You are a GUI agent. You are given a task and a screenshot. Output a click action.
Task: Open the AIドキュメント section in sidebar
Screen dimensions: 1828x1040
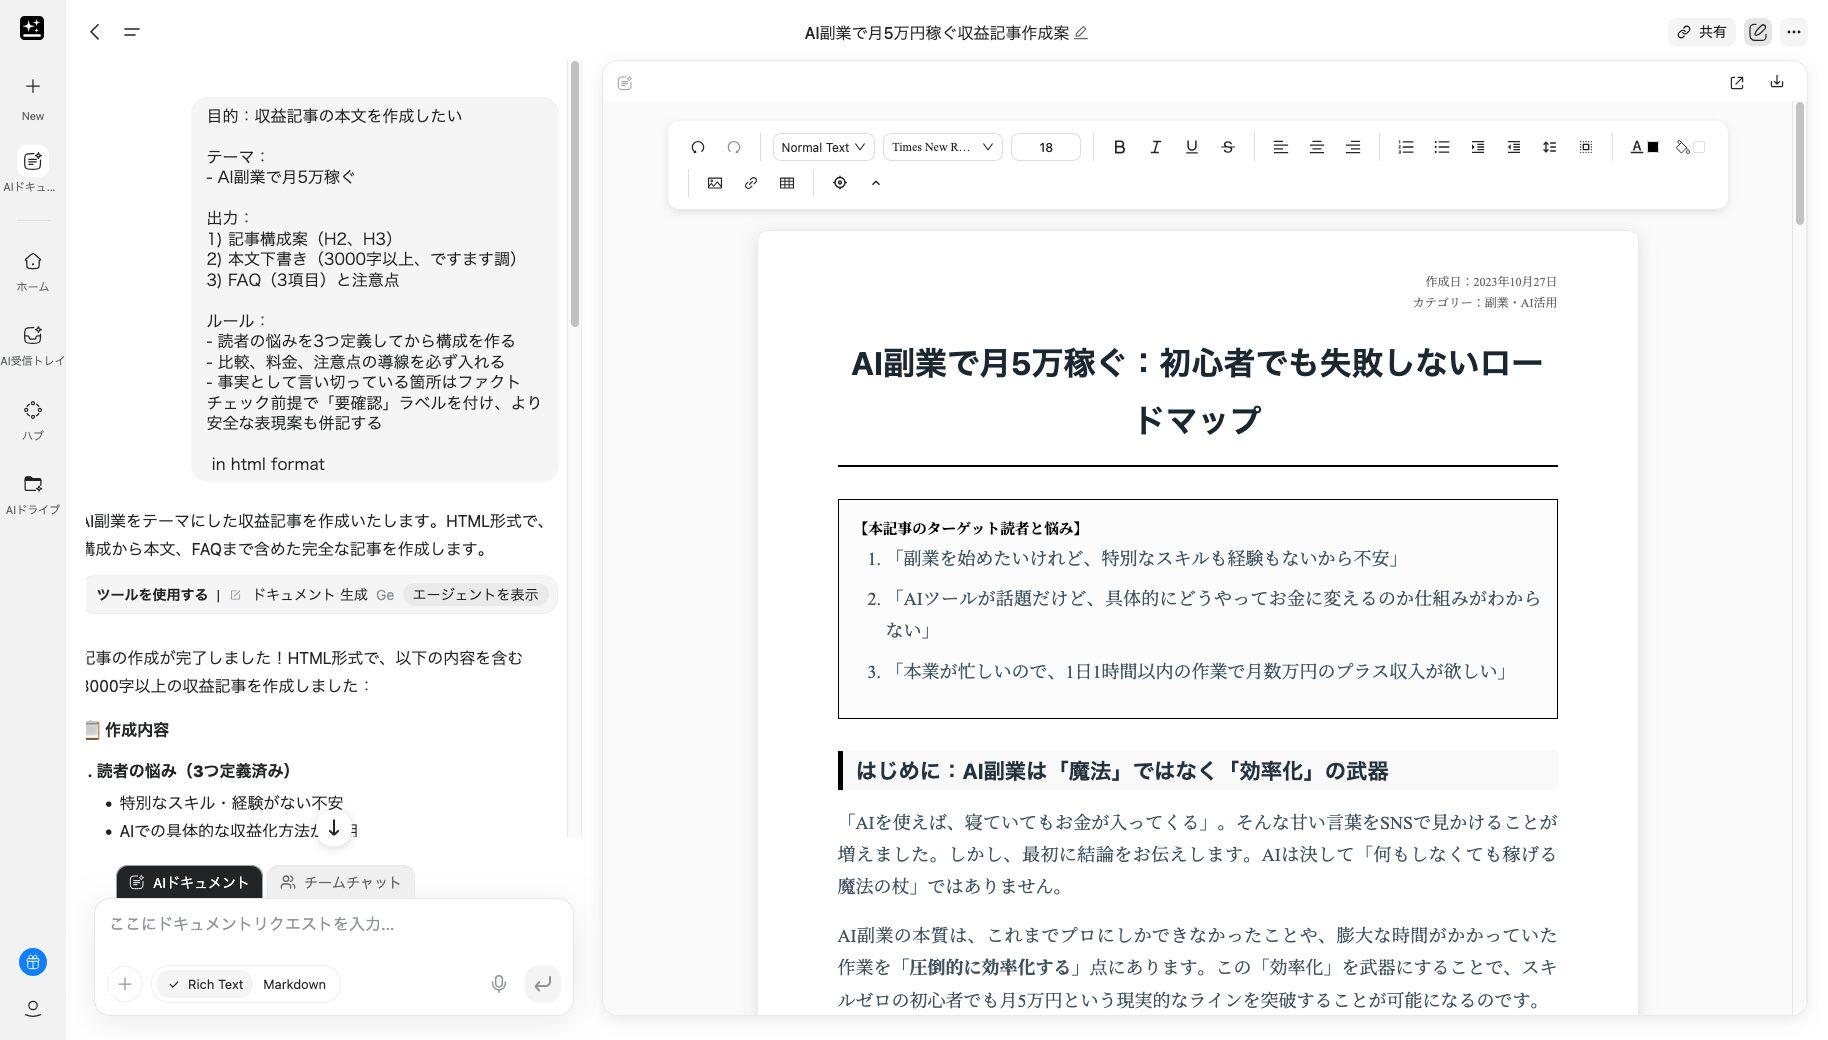(x=33, y=170)
